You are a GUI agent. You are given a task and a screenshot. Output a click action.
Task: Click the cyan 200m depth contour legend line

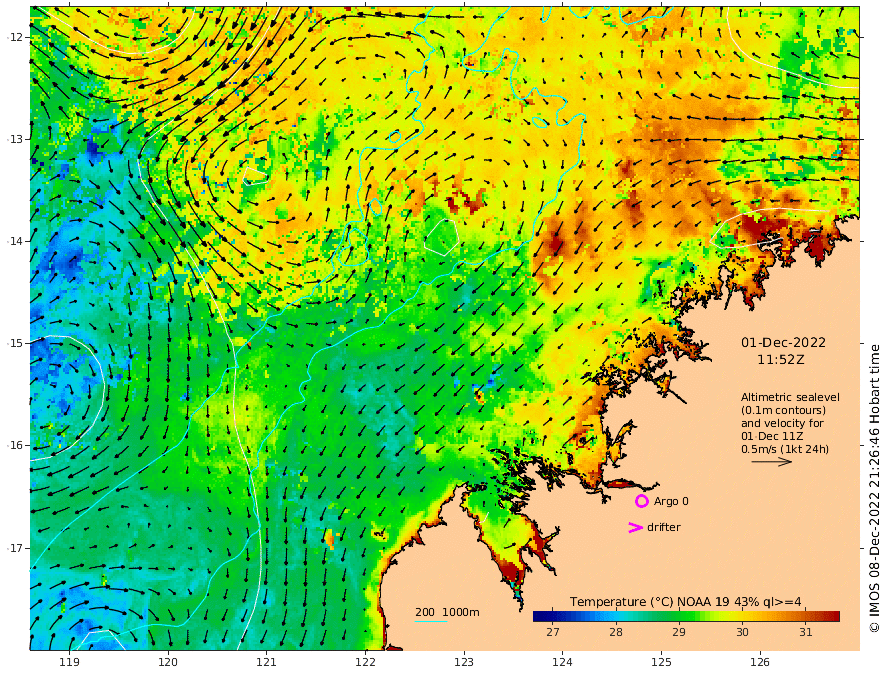(431, 621)
